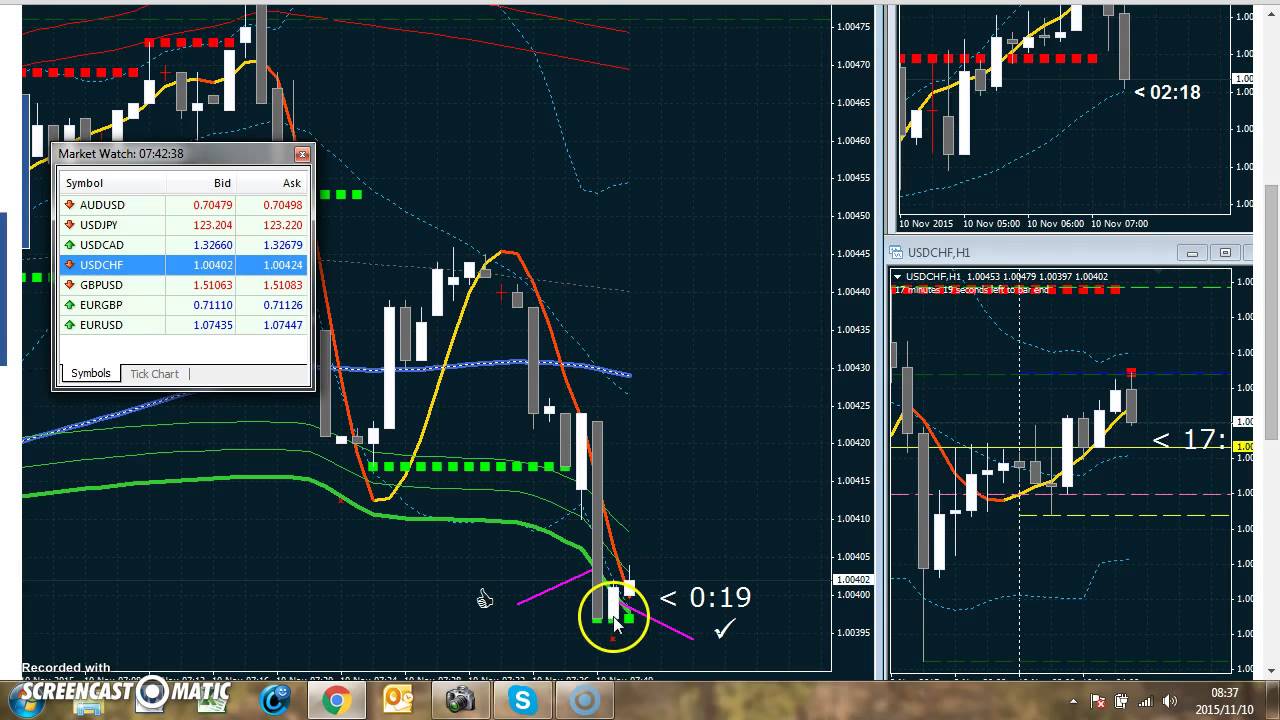Open network signal tray icon

(1145, 702)
